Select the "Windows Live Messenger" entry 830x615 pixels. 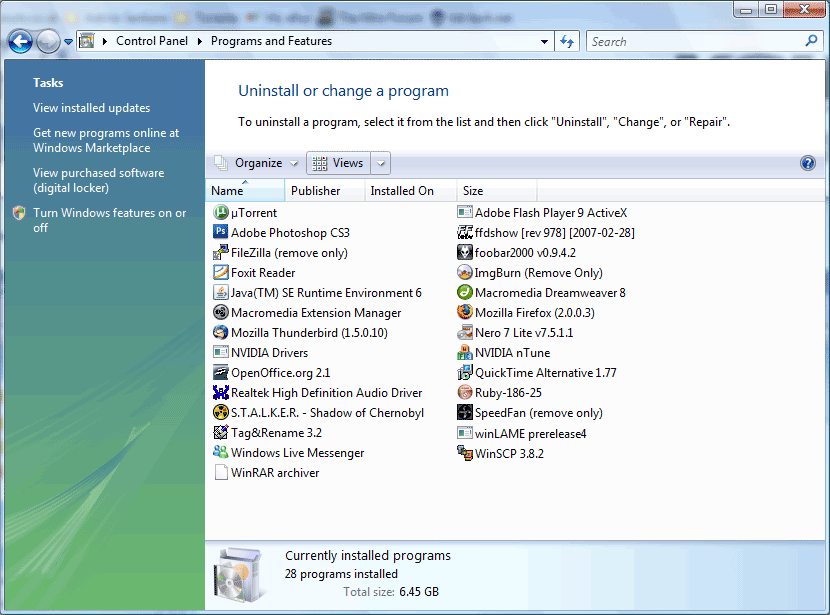click(x=288, y=453)
